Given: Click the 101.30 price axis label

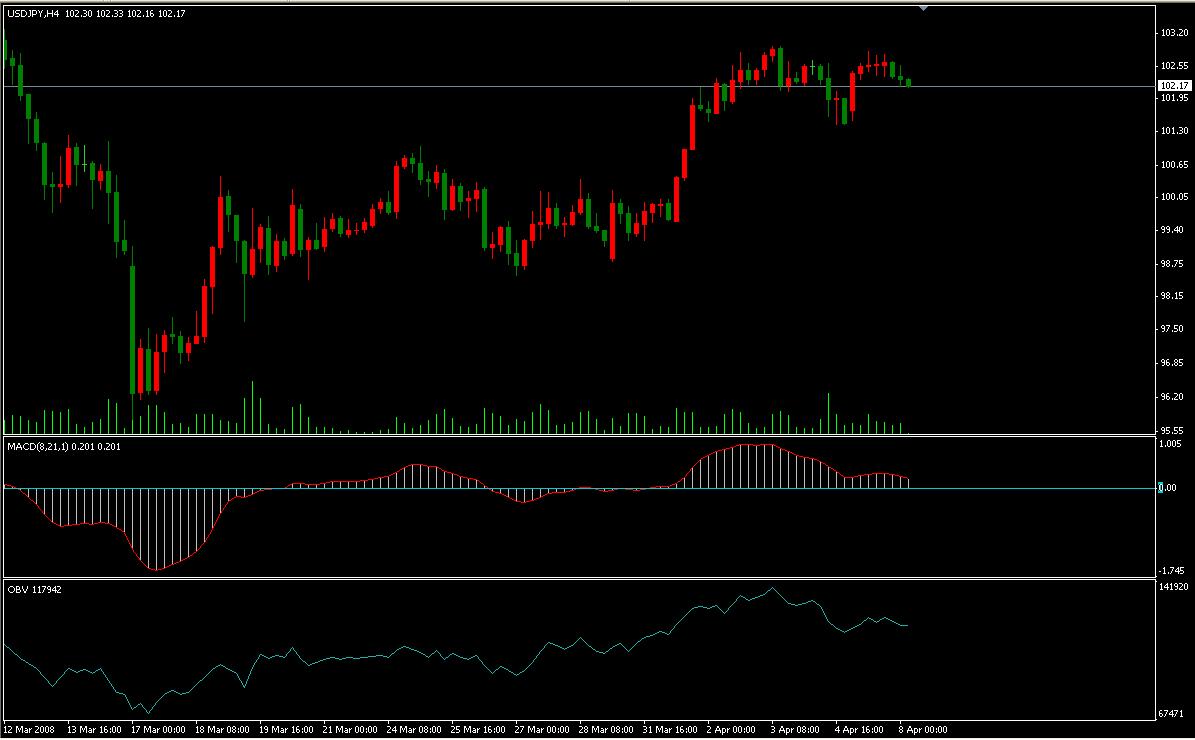Looking at the screenshot, I should point(1174,131).
